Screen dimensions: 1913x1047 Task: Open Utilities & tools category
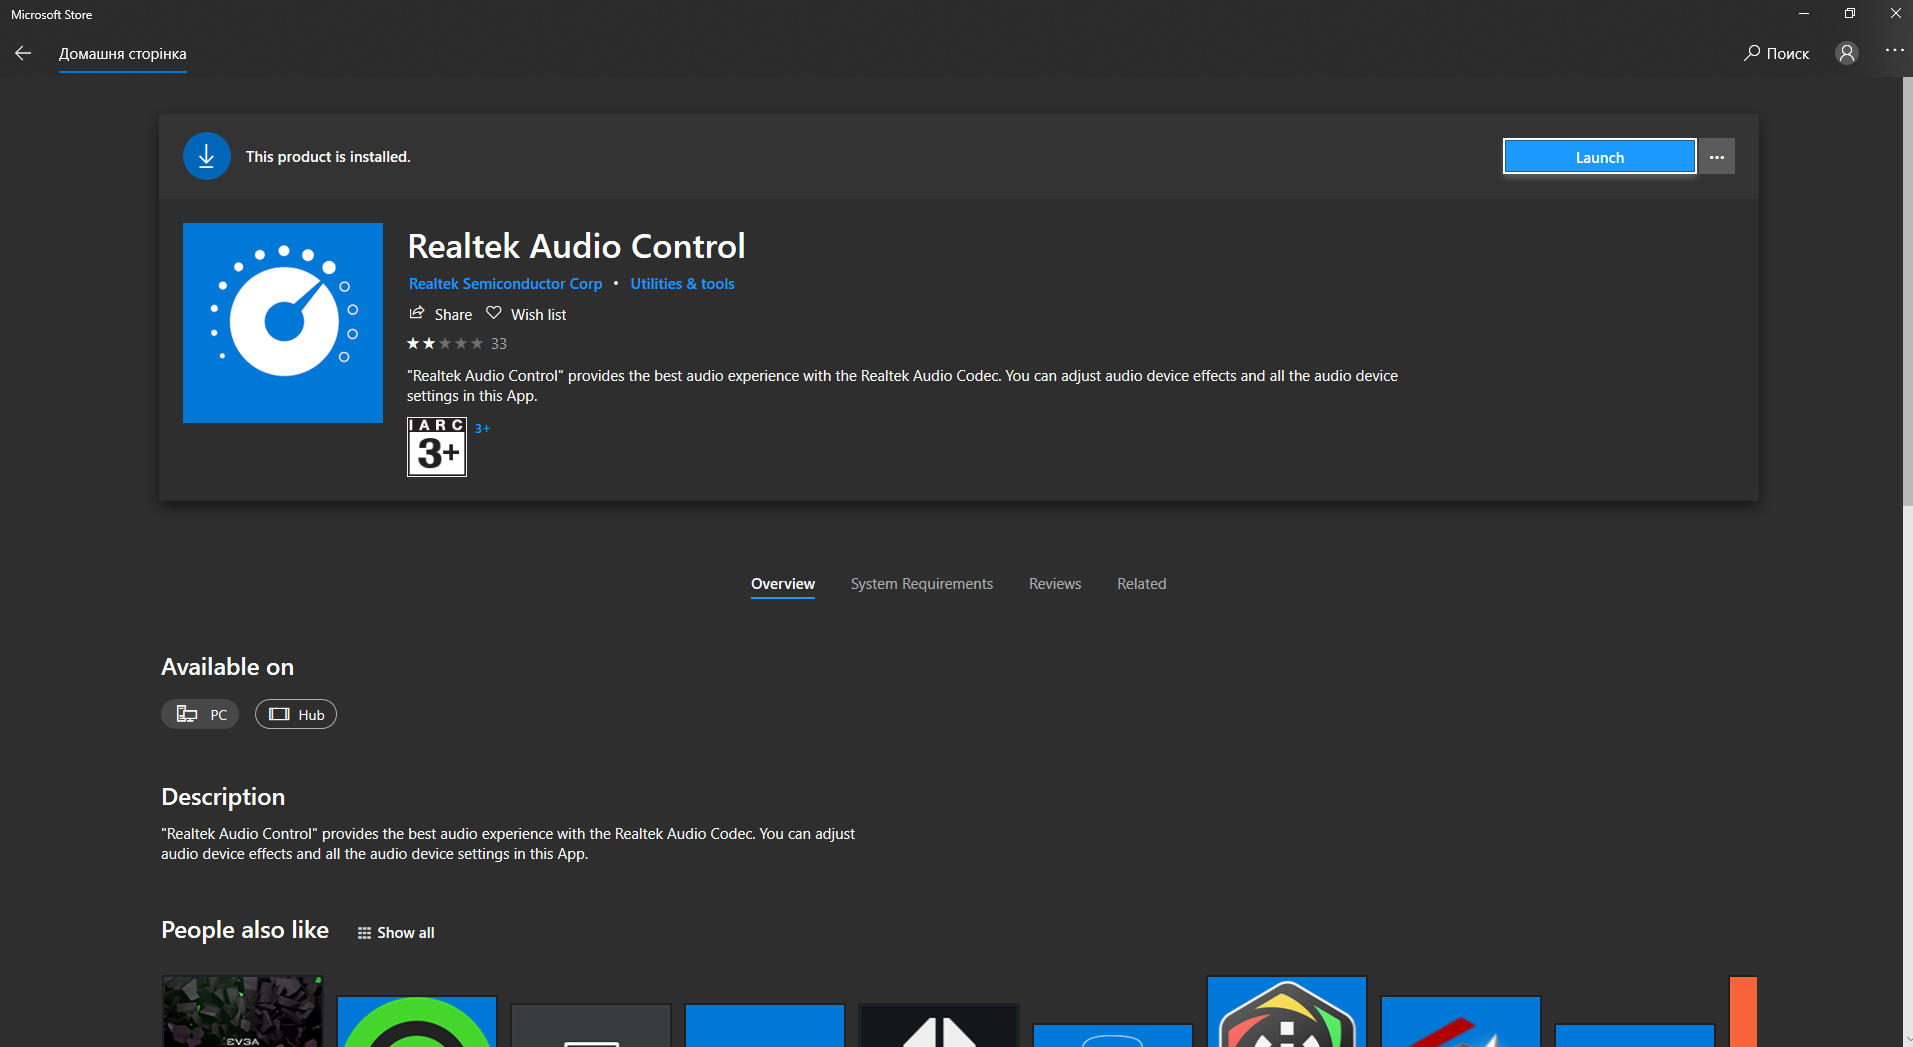[682, 284]
